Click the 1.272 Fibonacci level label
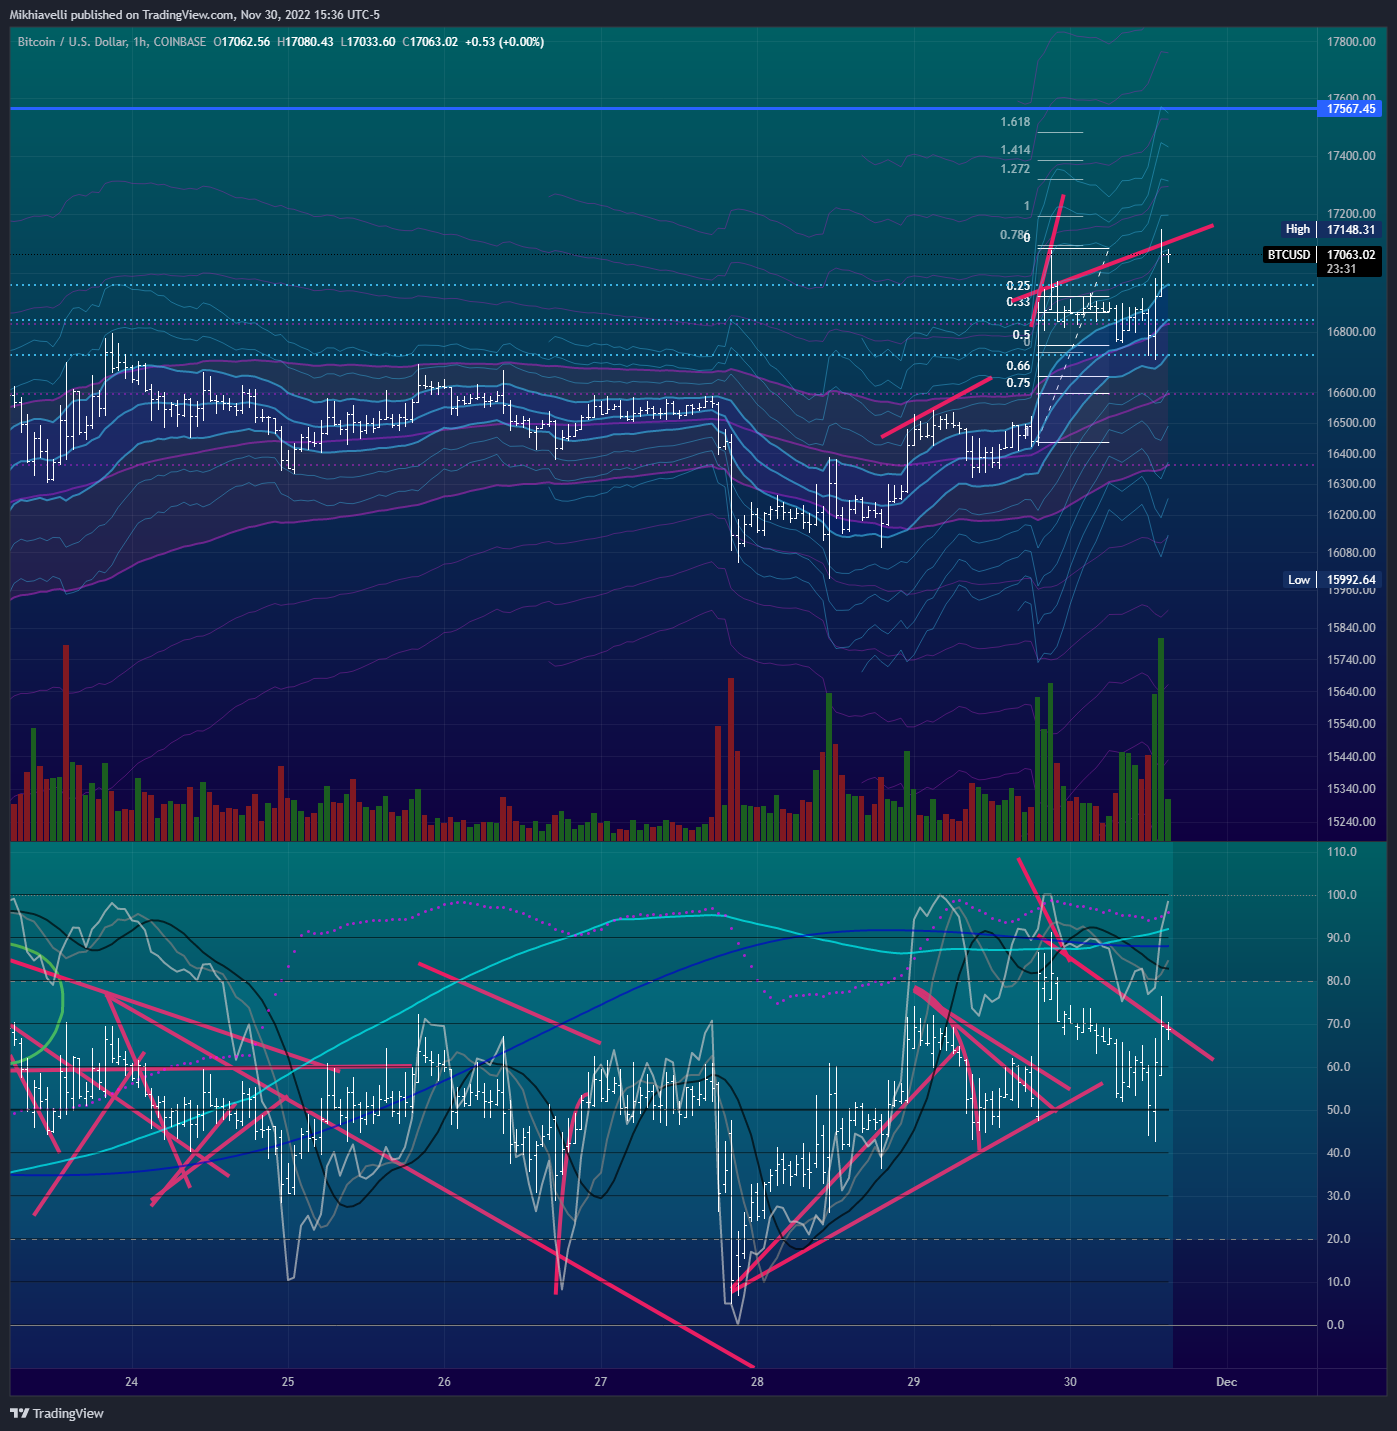 [1015, 169]
